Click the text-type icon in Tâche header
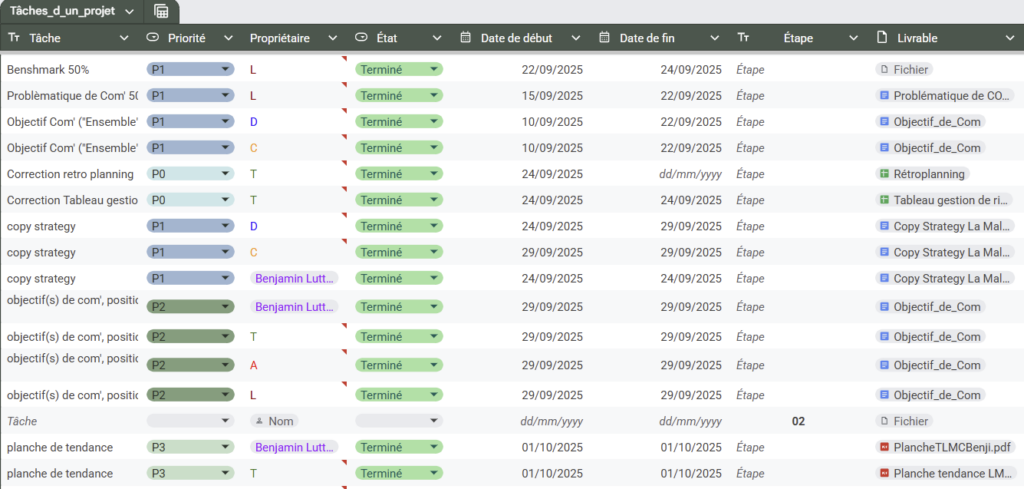 pos(14,38)
